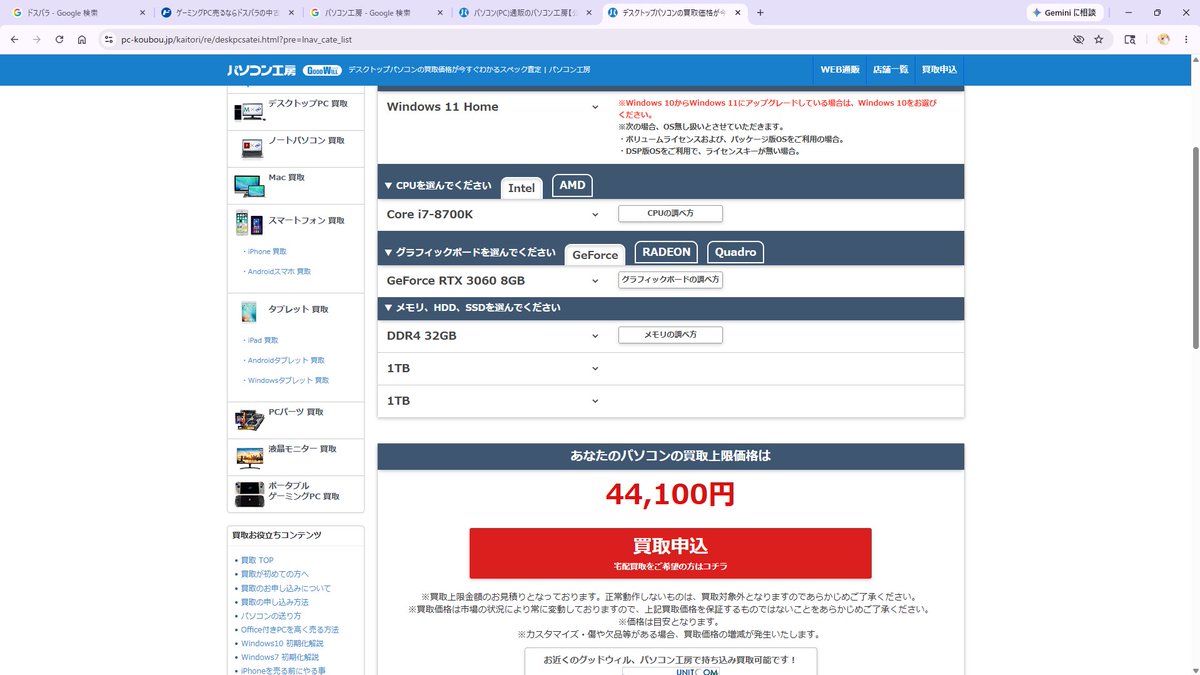The height and width of the screenshot is (675, 1200).
Task: Switch to the パソコン工房 Google 検索 tab
Action: pos(375,13)
